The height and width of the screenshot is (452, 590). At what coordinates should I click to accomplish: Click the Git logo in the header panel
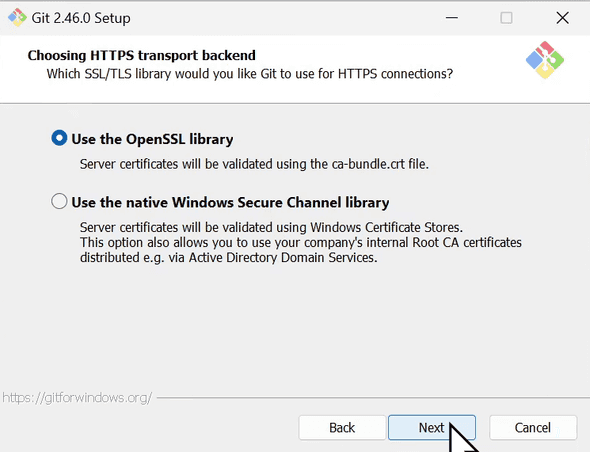[545, 60]
